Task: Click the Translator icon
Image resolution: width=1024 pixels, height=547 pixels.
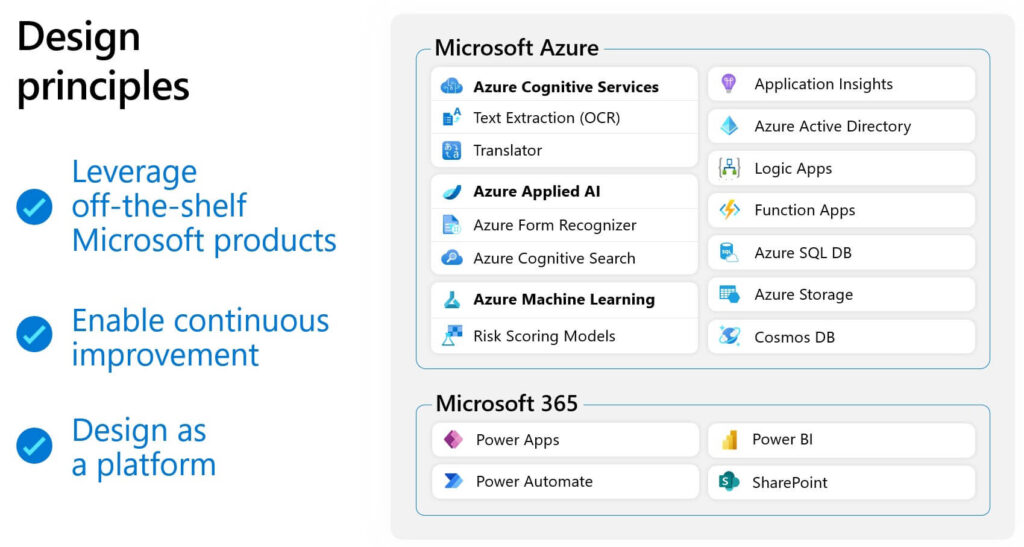Action: [451, 151]
